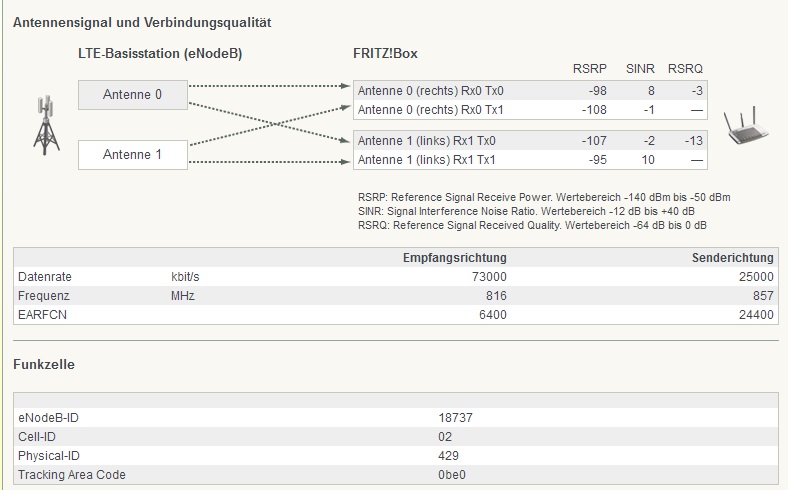
Task: Click the EARFCN value 24400
Action: (x=756, y=315)
